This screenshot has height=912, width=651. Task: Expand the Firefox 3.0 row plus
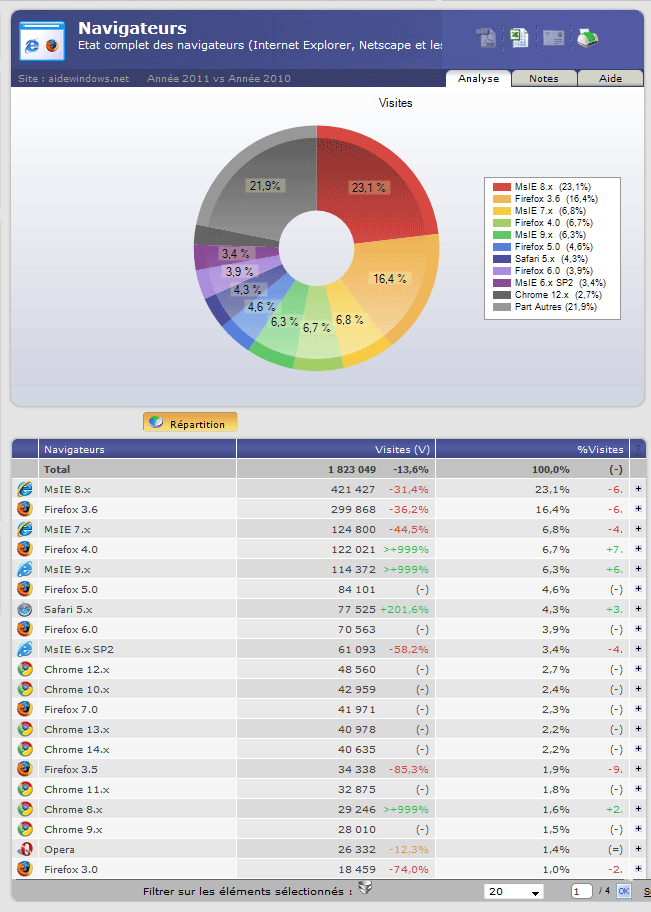[638, 868]
